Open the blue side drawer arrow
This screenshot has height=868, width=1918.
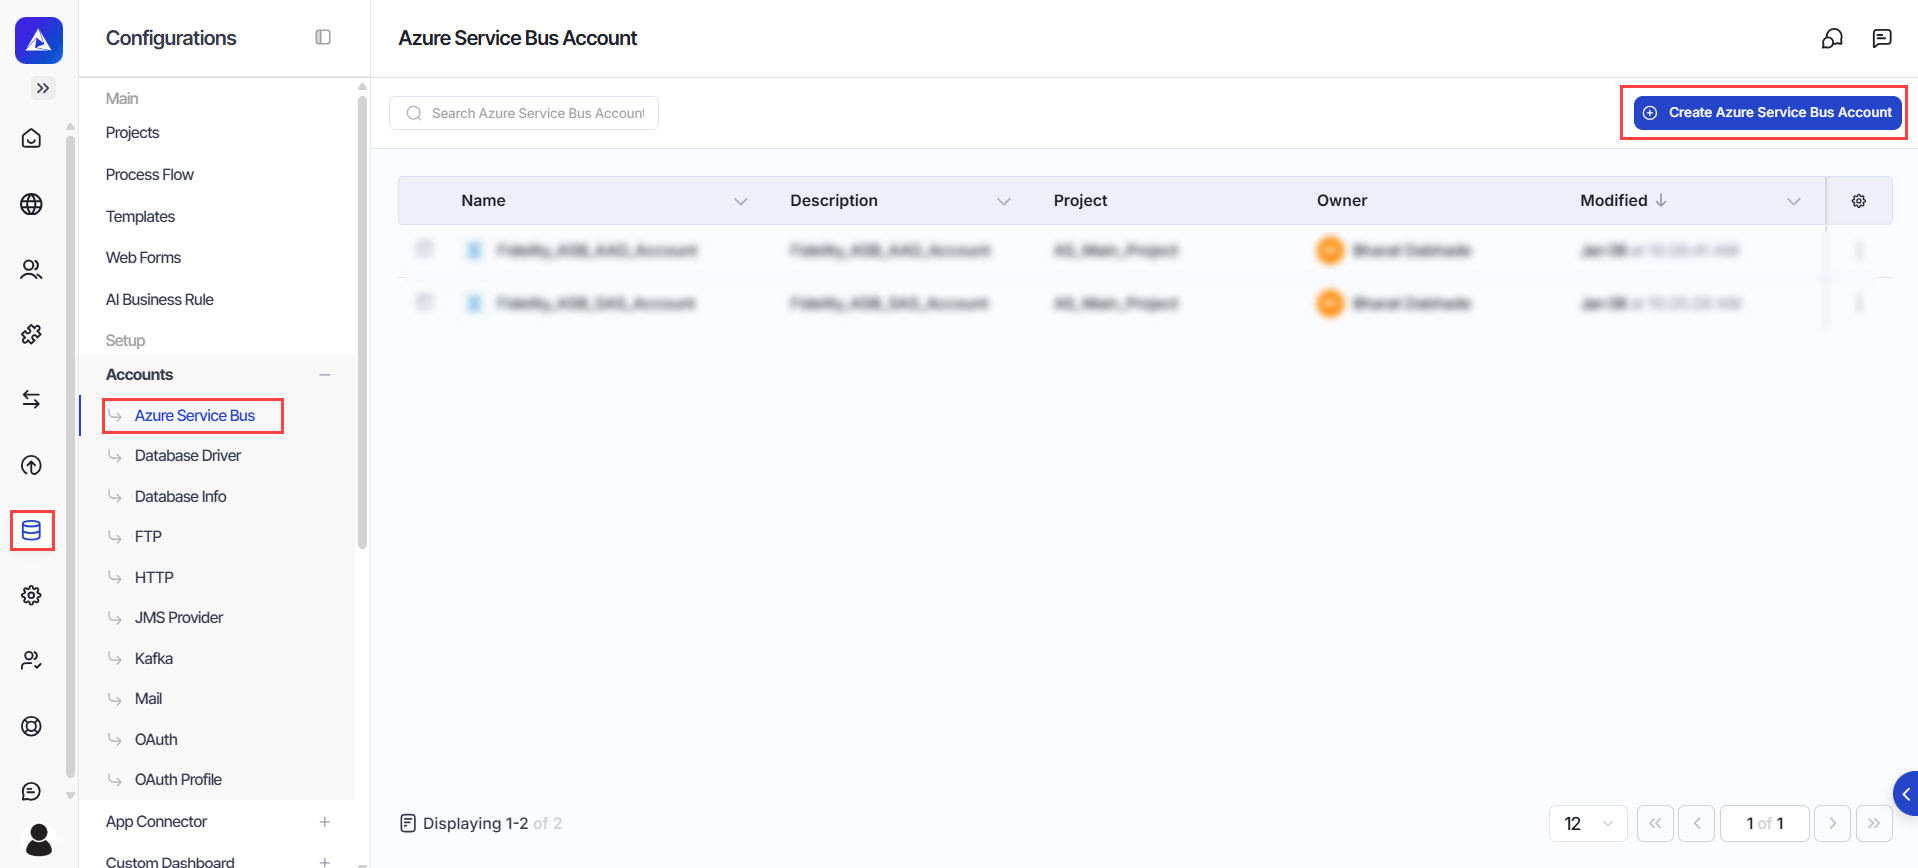click(1906, 794)
